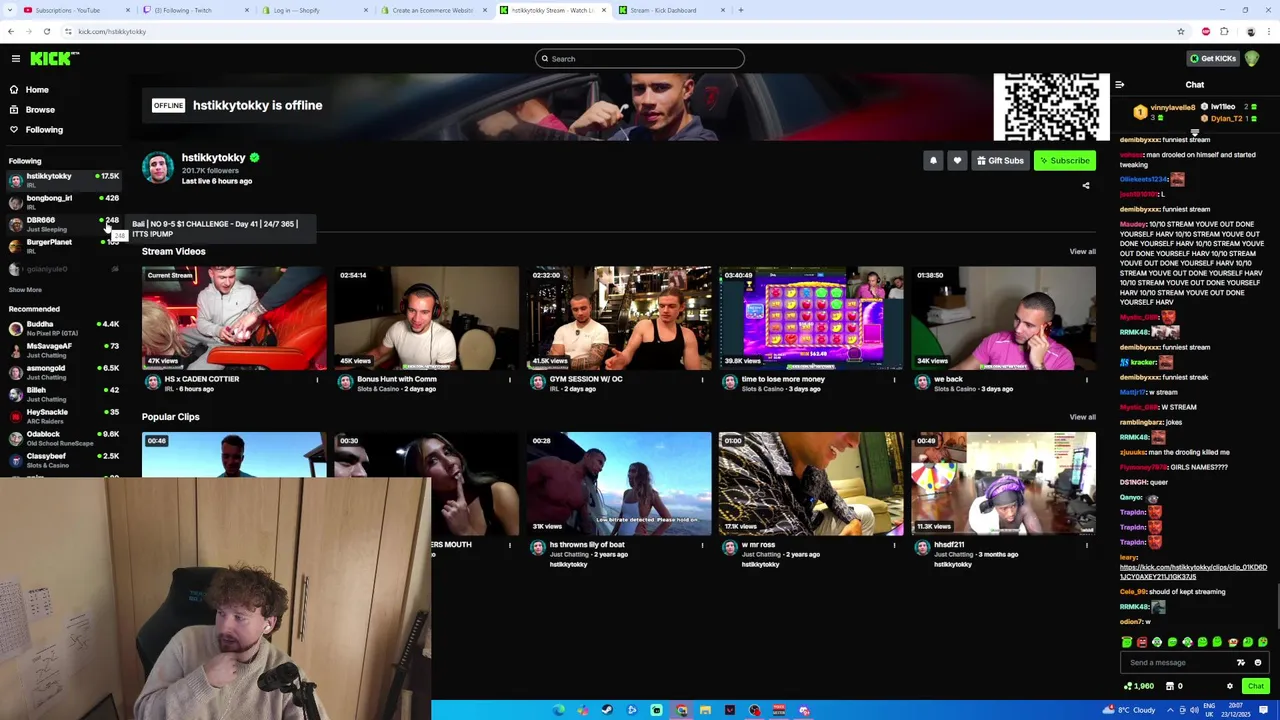Open Buddha in Recommended list
Viewport: 1280px width, 720px height.
63,328
